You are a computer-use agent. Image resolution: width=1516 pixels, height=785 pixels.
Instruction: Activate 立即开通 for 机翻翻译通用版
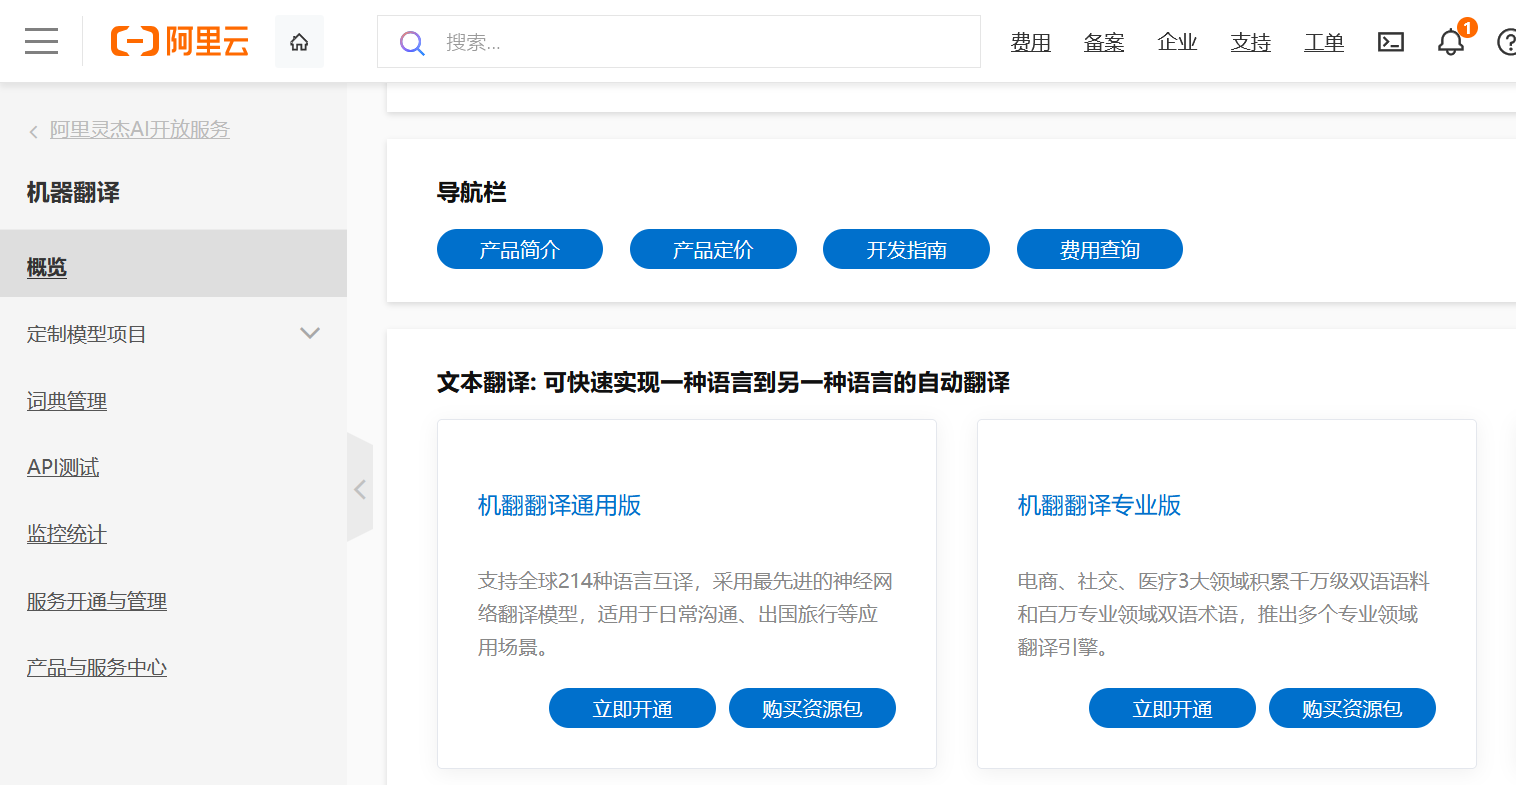pos(632,709)
